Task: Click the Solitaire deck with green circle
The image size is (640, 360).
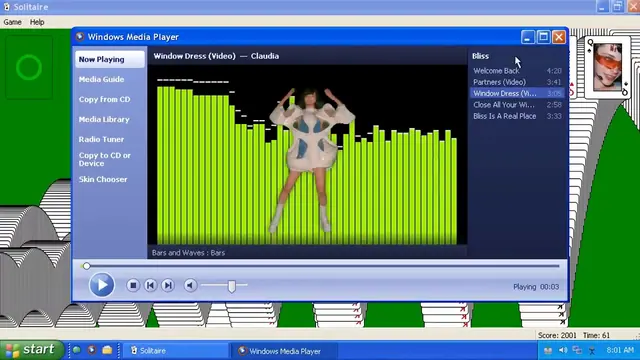Action: pyautogui.click(x=29, y=67)
